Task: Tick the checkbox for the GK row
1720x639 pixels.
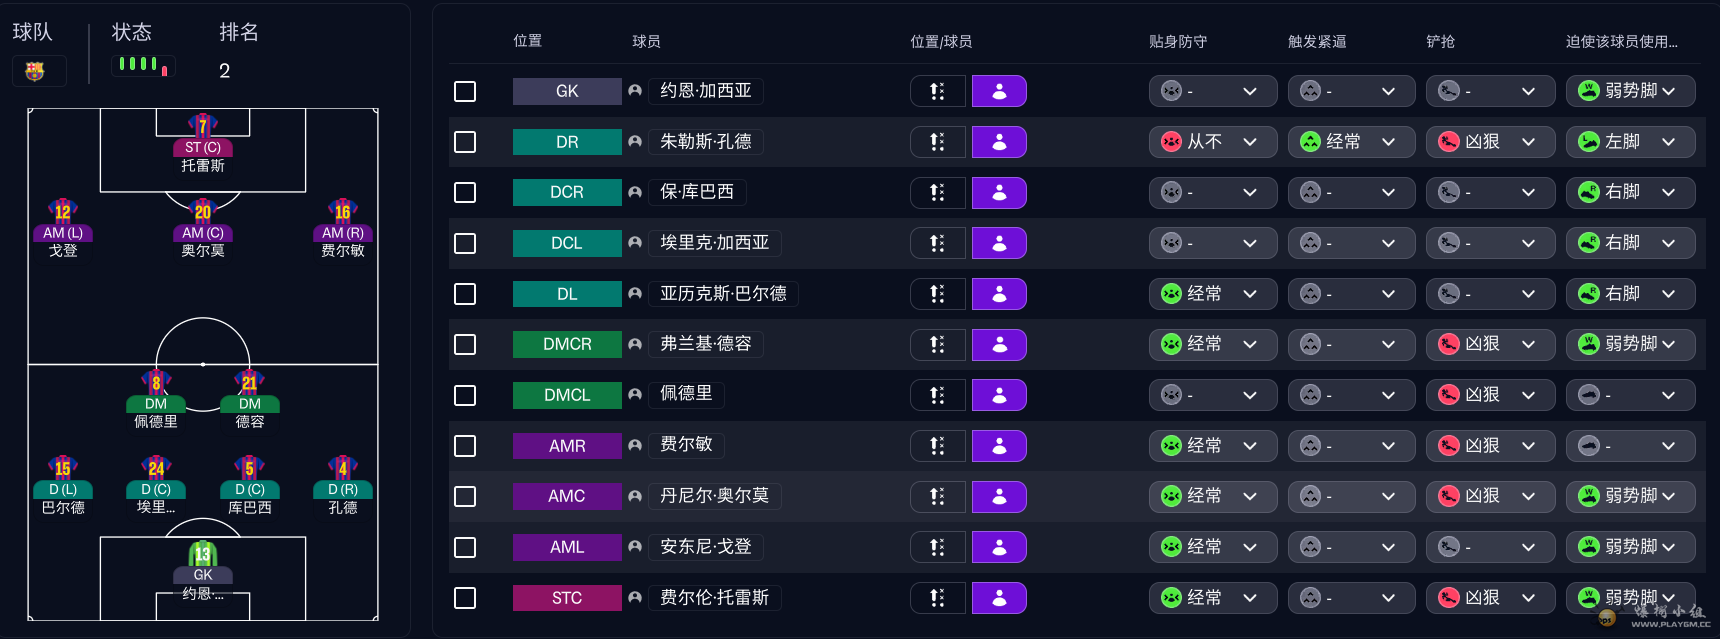Action: tap(465, 91)
